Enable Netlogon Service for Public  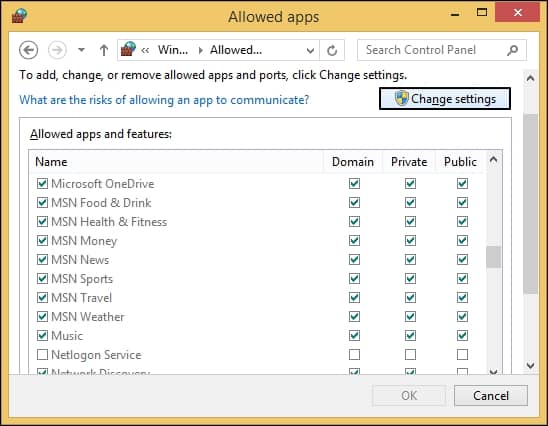click(x=462, y=355)
